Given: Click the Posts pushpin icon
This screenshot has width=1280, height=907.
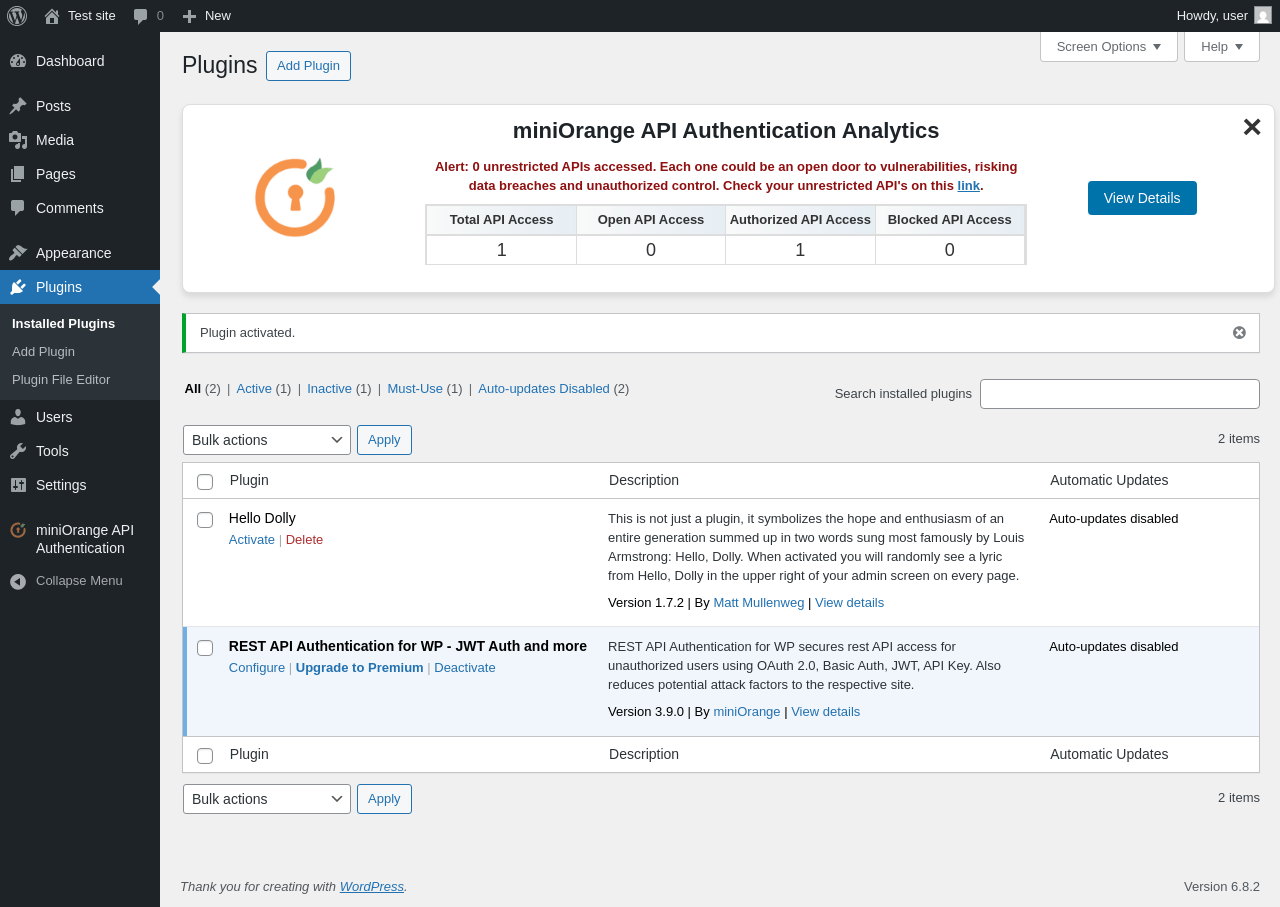Looking at the screenshot, I should (x=18, y=106).
